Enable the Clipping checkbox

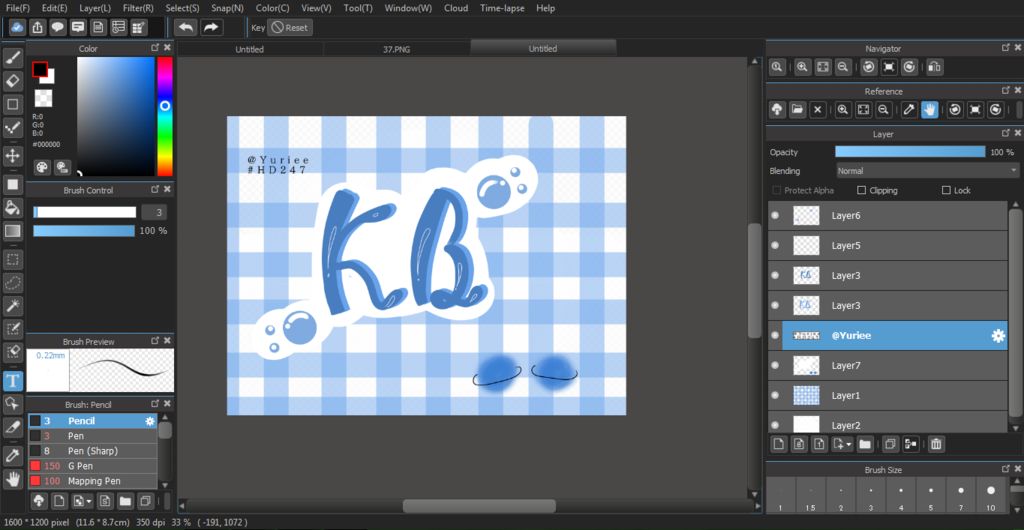pyautogui.click(x=861, y=191)
